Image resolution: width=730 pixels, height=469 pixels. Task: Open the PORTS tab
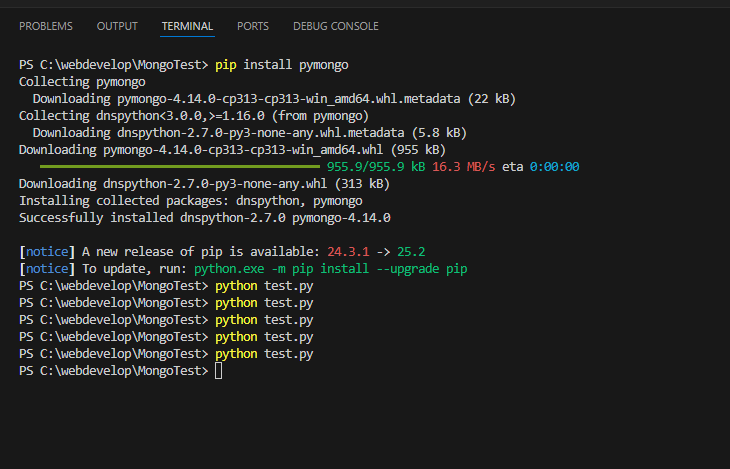pyautogui.click(x=253, y=26)
